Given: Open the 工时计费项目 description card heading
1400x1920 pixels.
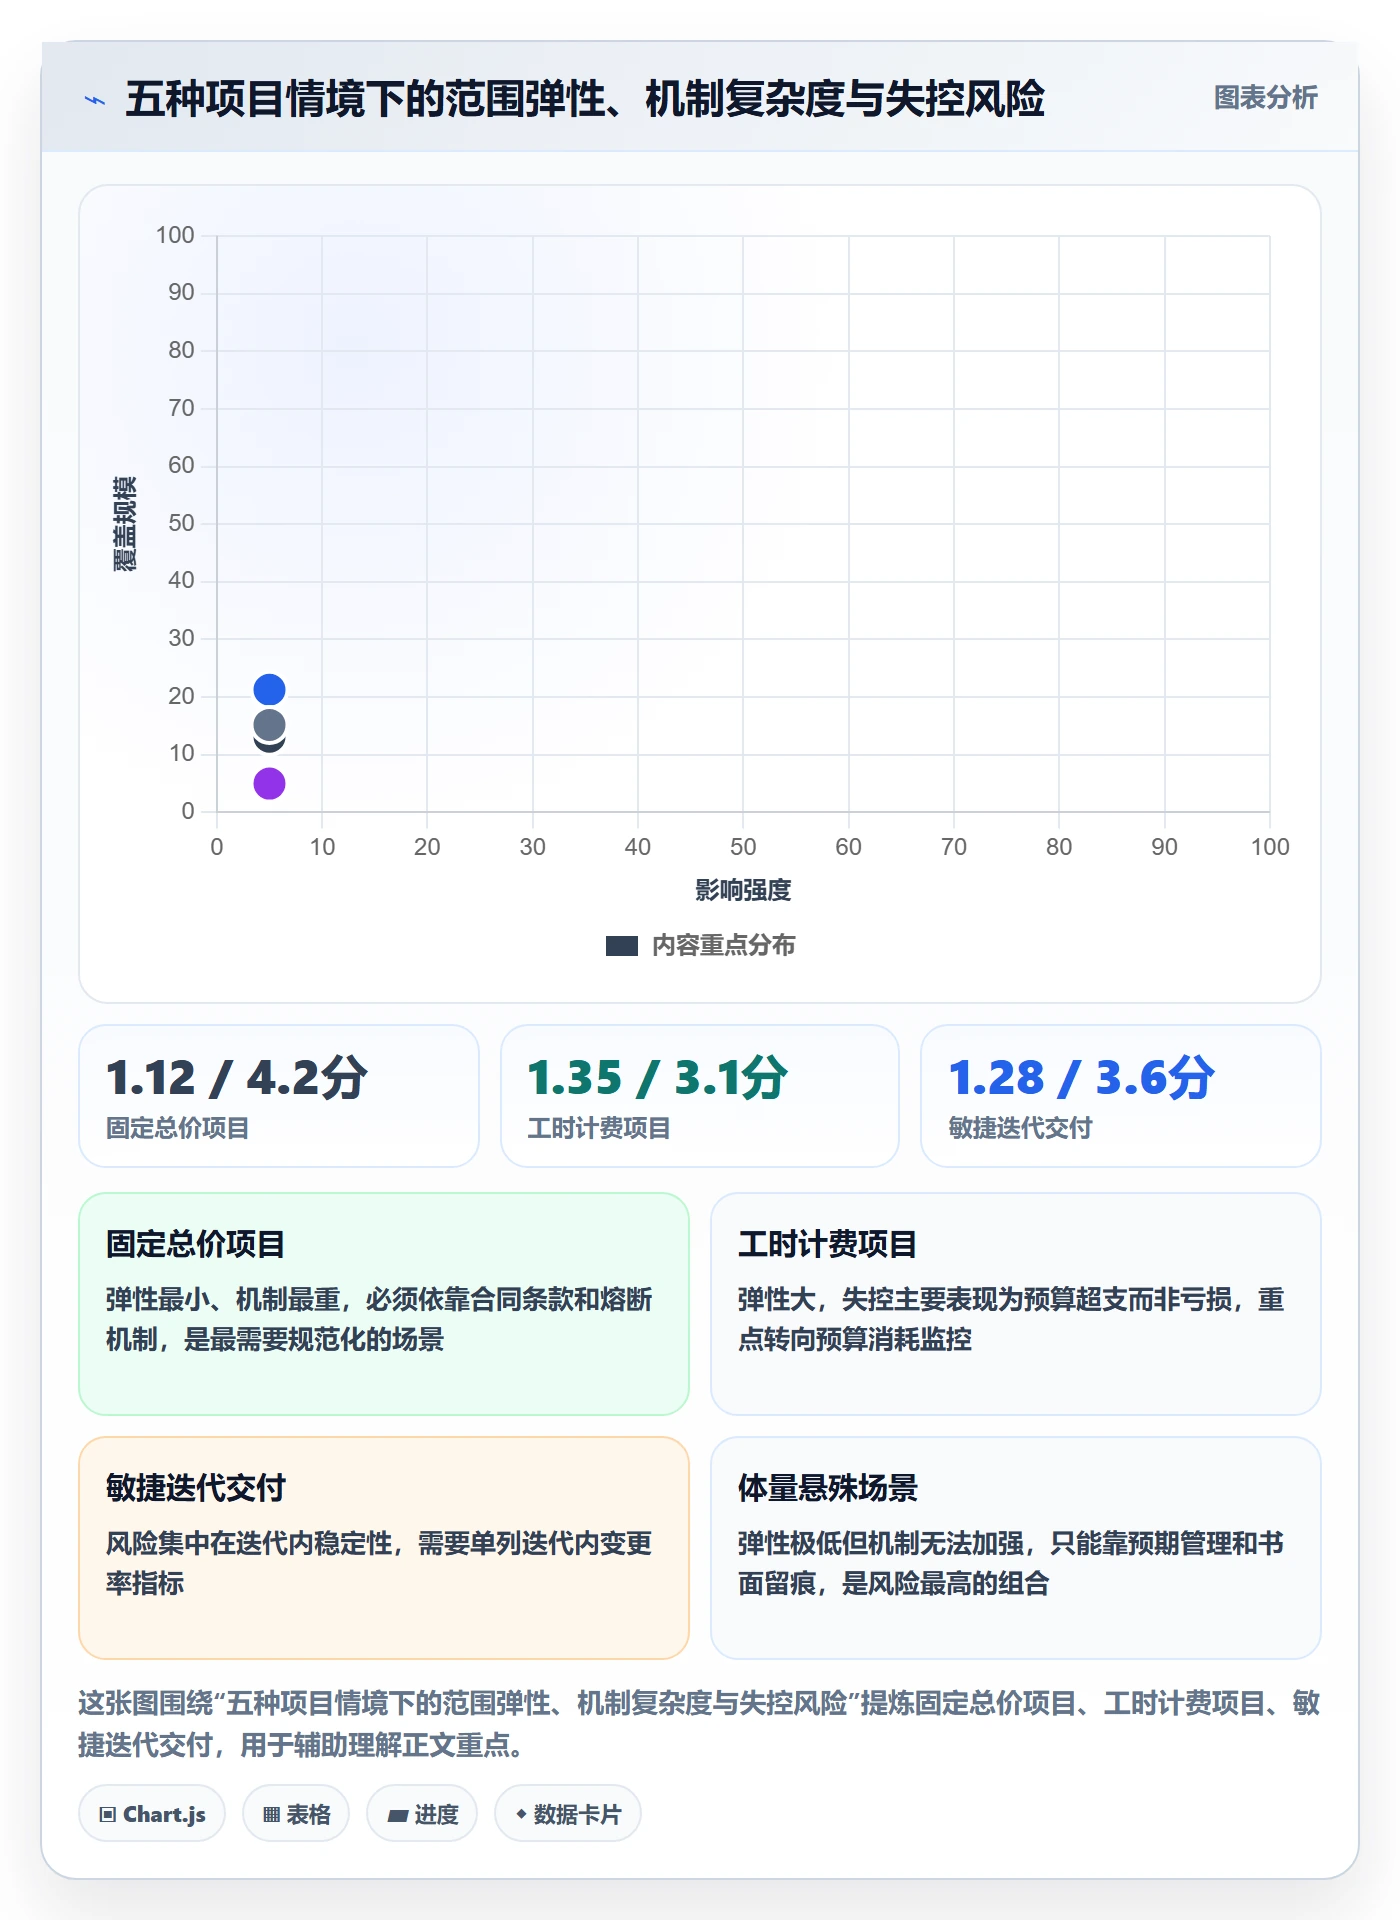Looking at the screenshot, I should tap(828, 1244).
